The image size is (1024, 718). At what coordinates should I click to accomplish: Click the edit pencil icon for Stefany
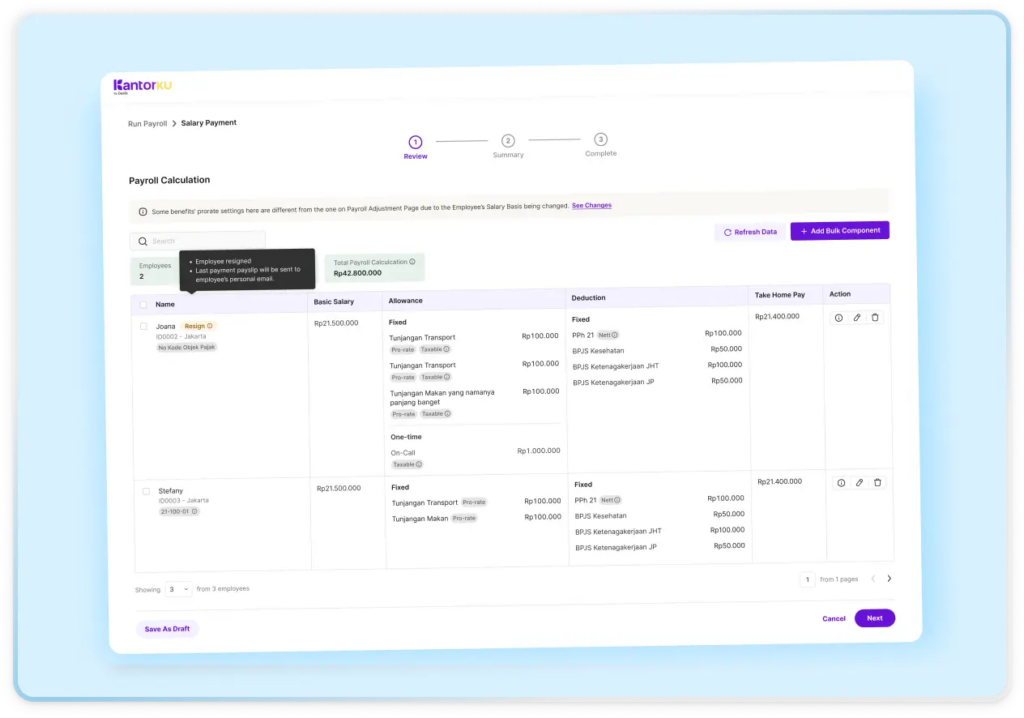coord(859,483)
